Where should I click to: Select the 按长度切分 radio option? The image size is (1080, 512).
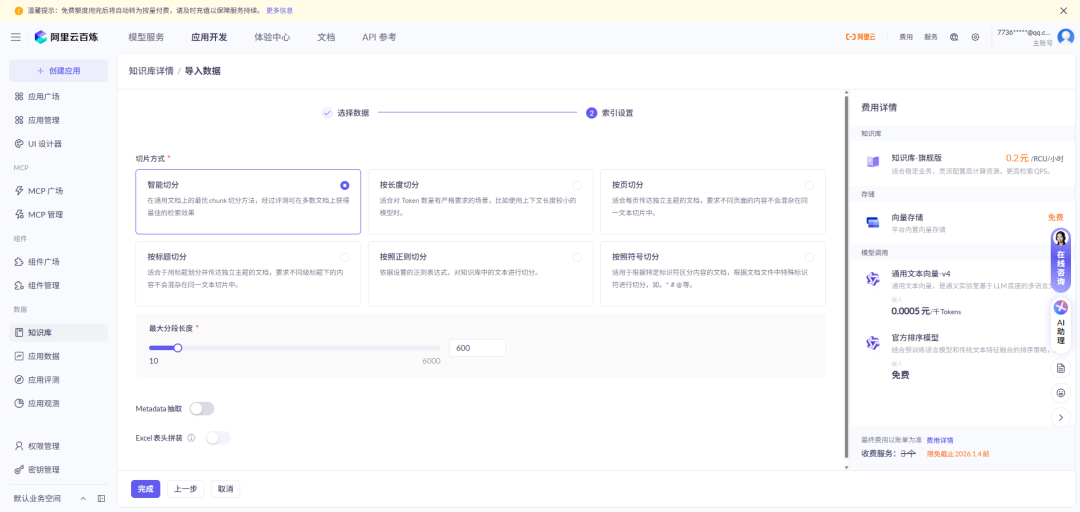[577, 185]
